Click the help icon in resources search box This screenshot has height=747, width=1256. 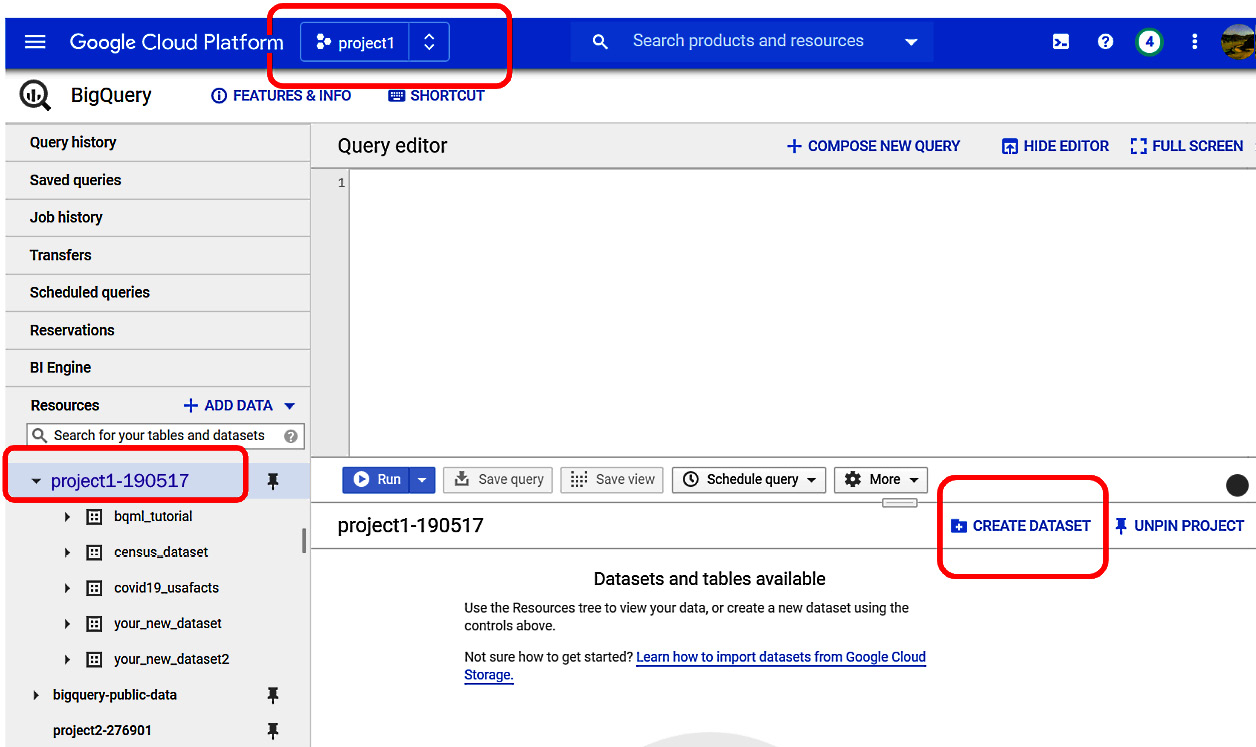[x=291, y=436]
